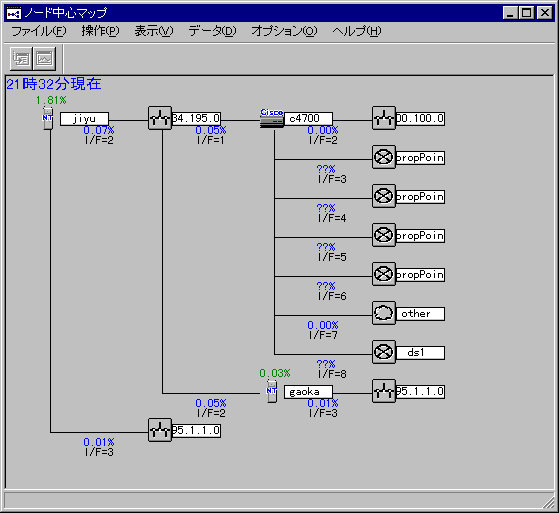Open the オプション(O) menu
Image resolution: width=559 pixels, height=513 pixels.
pyautogui.click(x=284, y=31)
